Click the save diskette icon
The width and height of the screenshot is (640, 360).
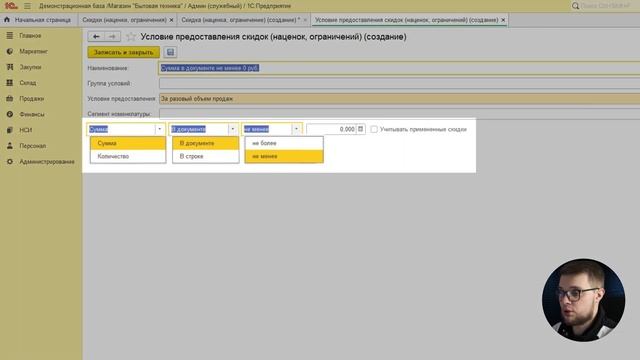coord(170,52)
